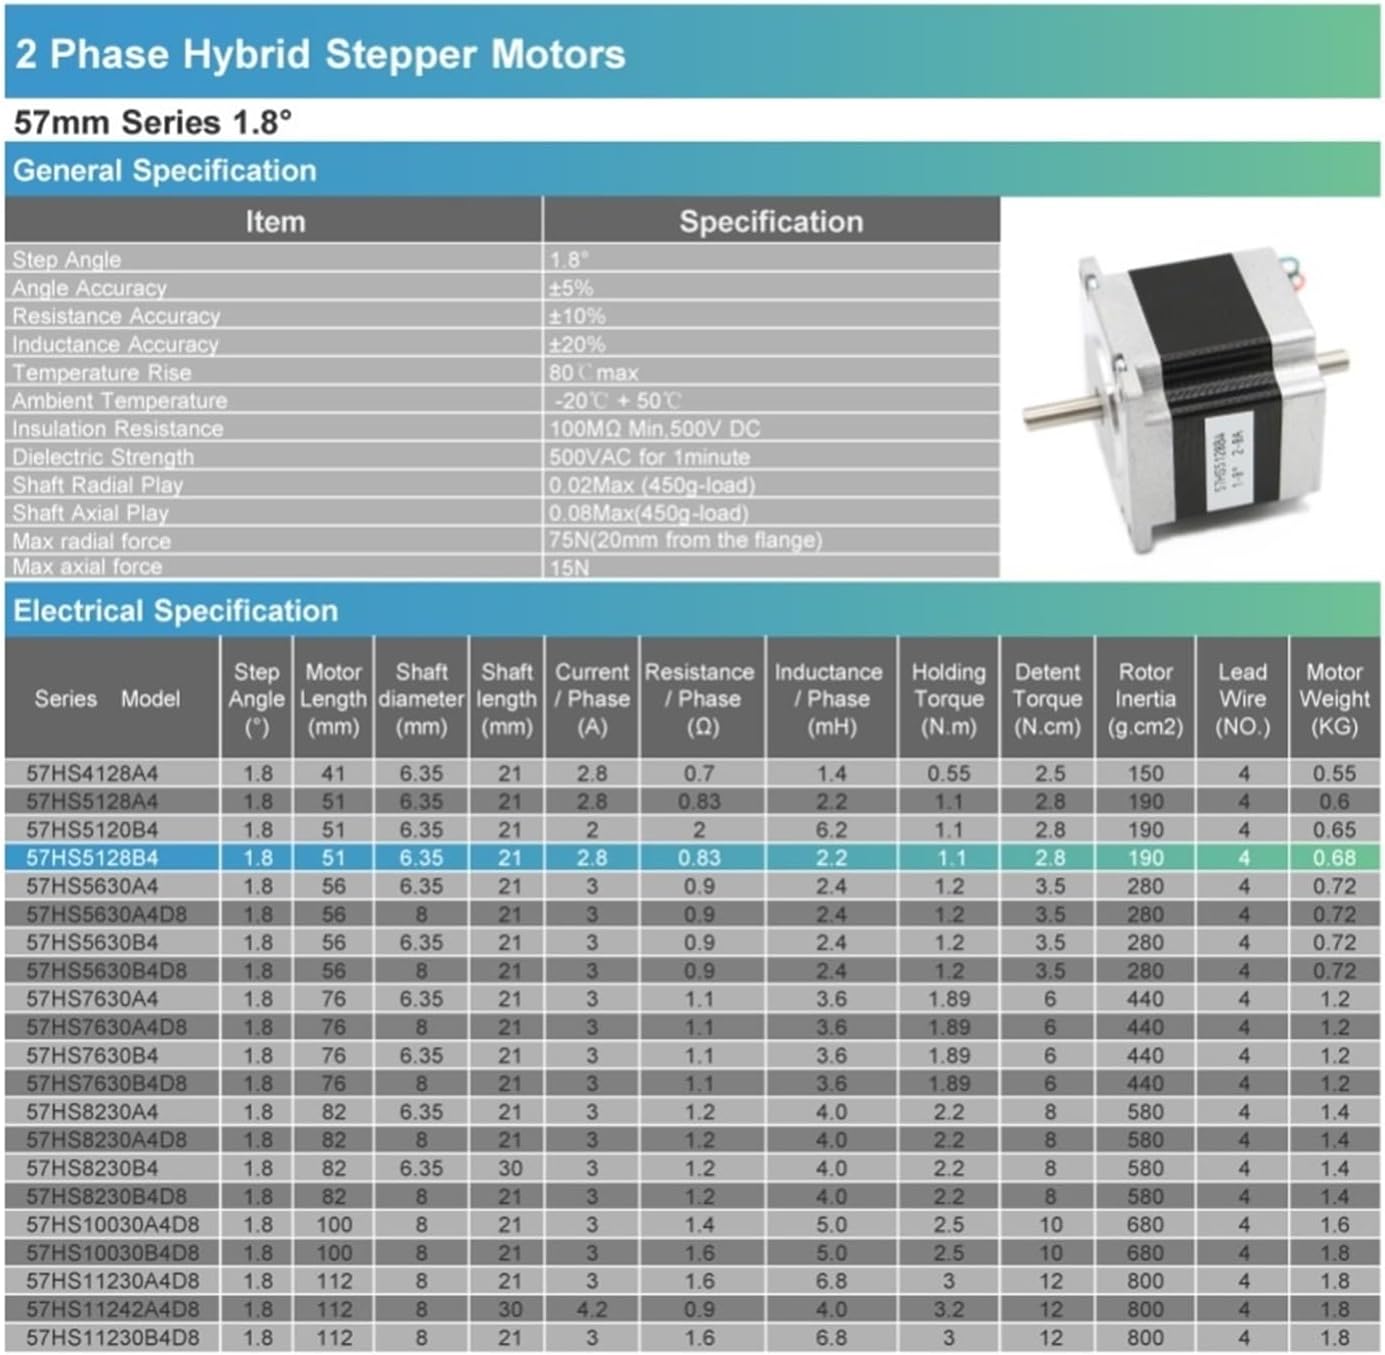Image resolution: width=1385 pixels, height=1355 pixels.
Task: Select the '500VAC for 1minute' value
Action: coord(649,457)
